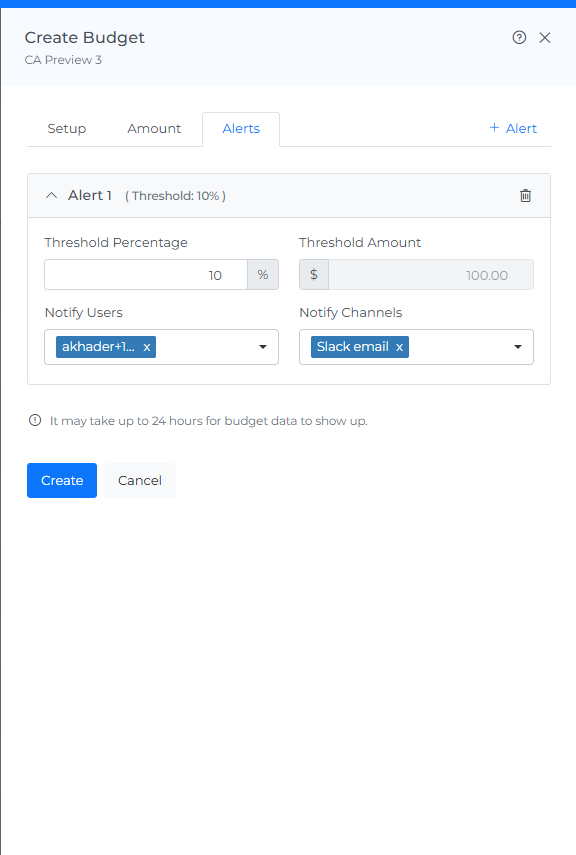Viewport: 576px width, 855px height.
Task: Click the Threshold Percentage input field
Action: point(146,275)
